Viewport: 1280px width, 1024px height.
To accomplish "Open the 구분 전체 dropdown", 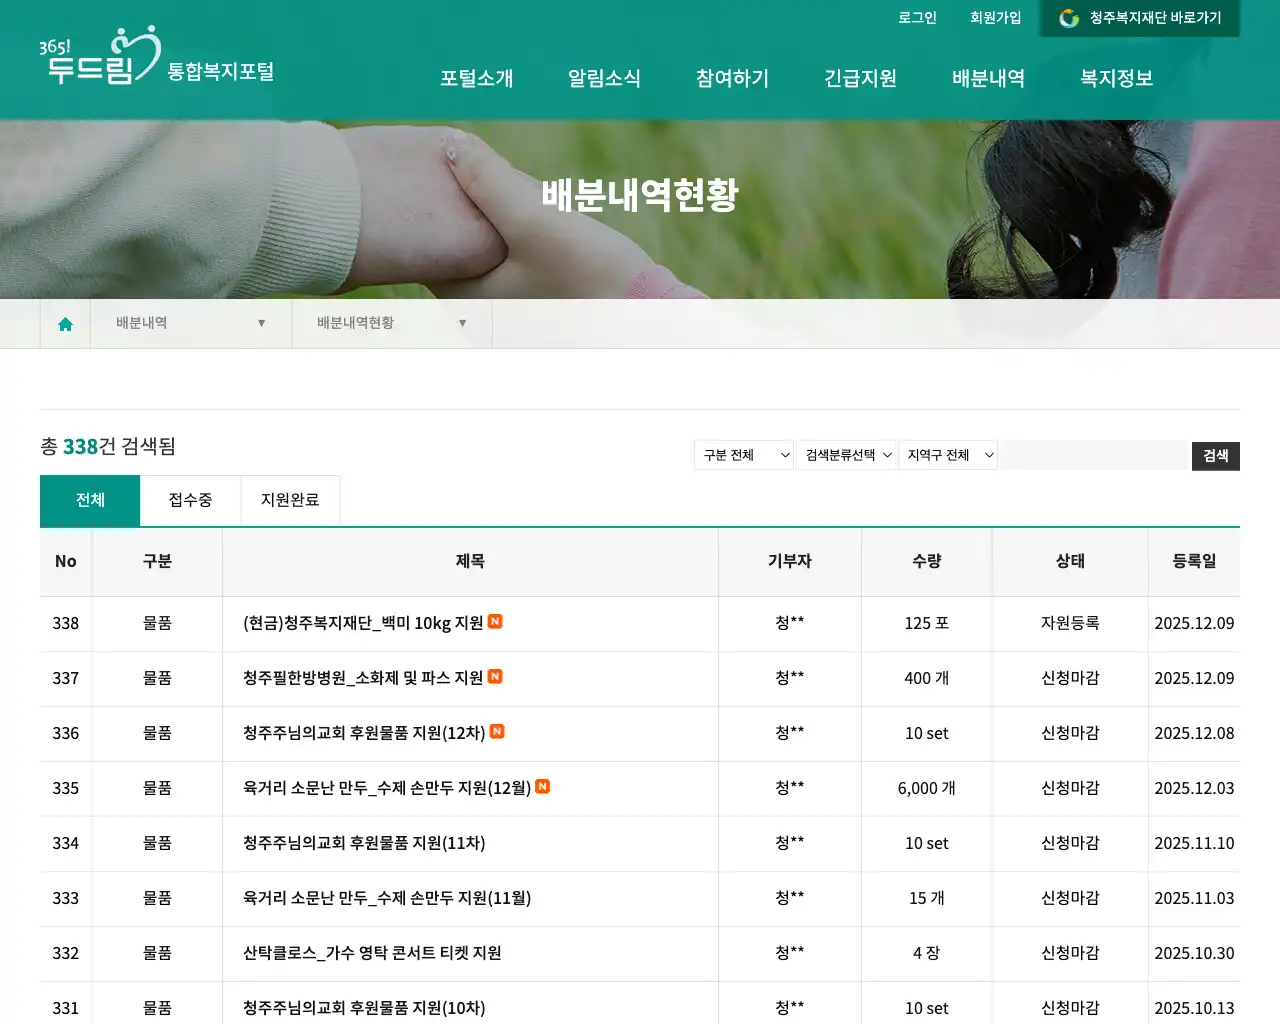I will click(x=743, y=454).
